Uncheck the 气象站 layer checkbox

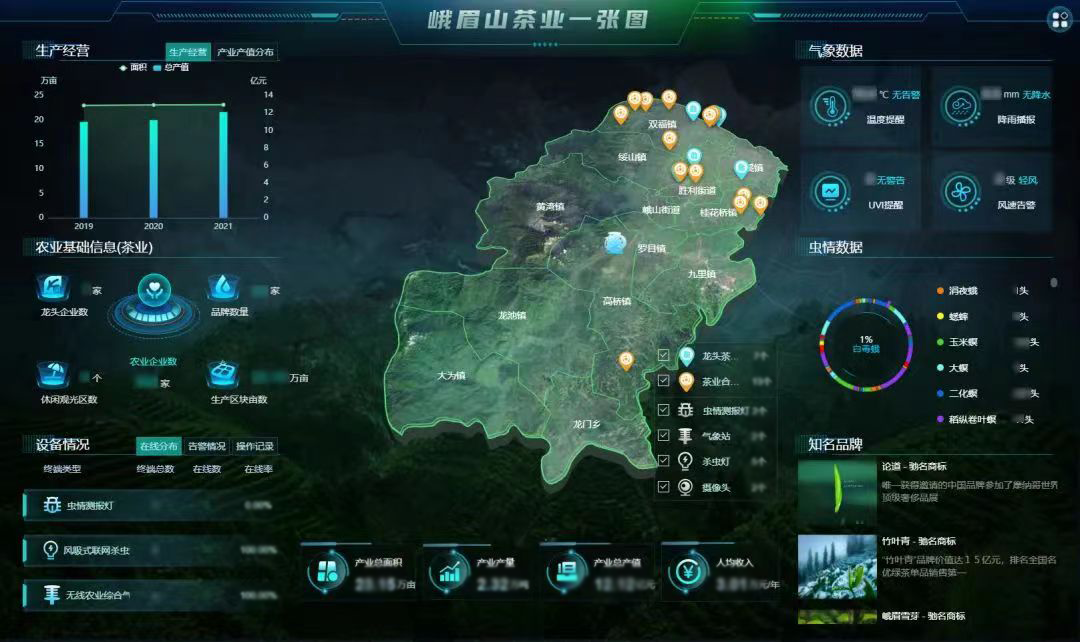(x=663, y=436)
